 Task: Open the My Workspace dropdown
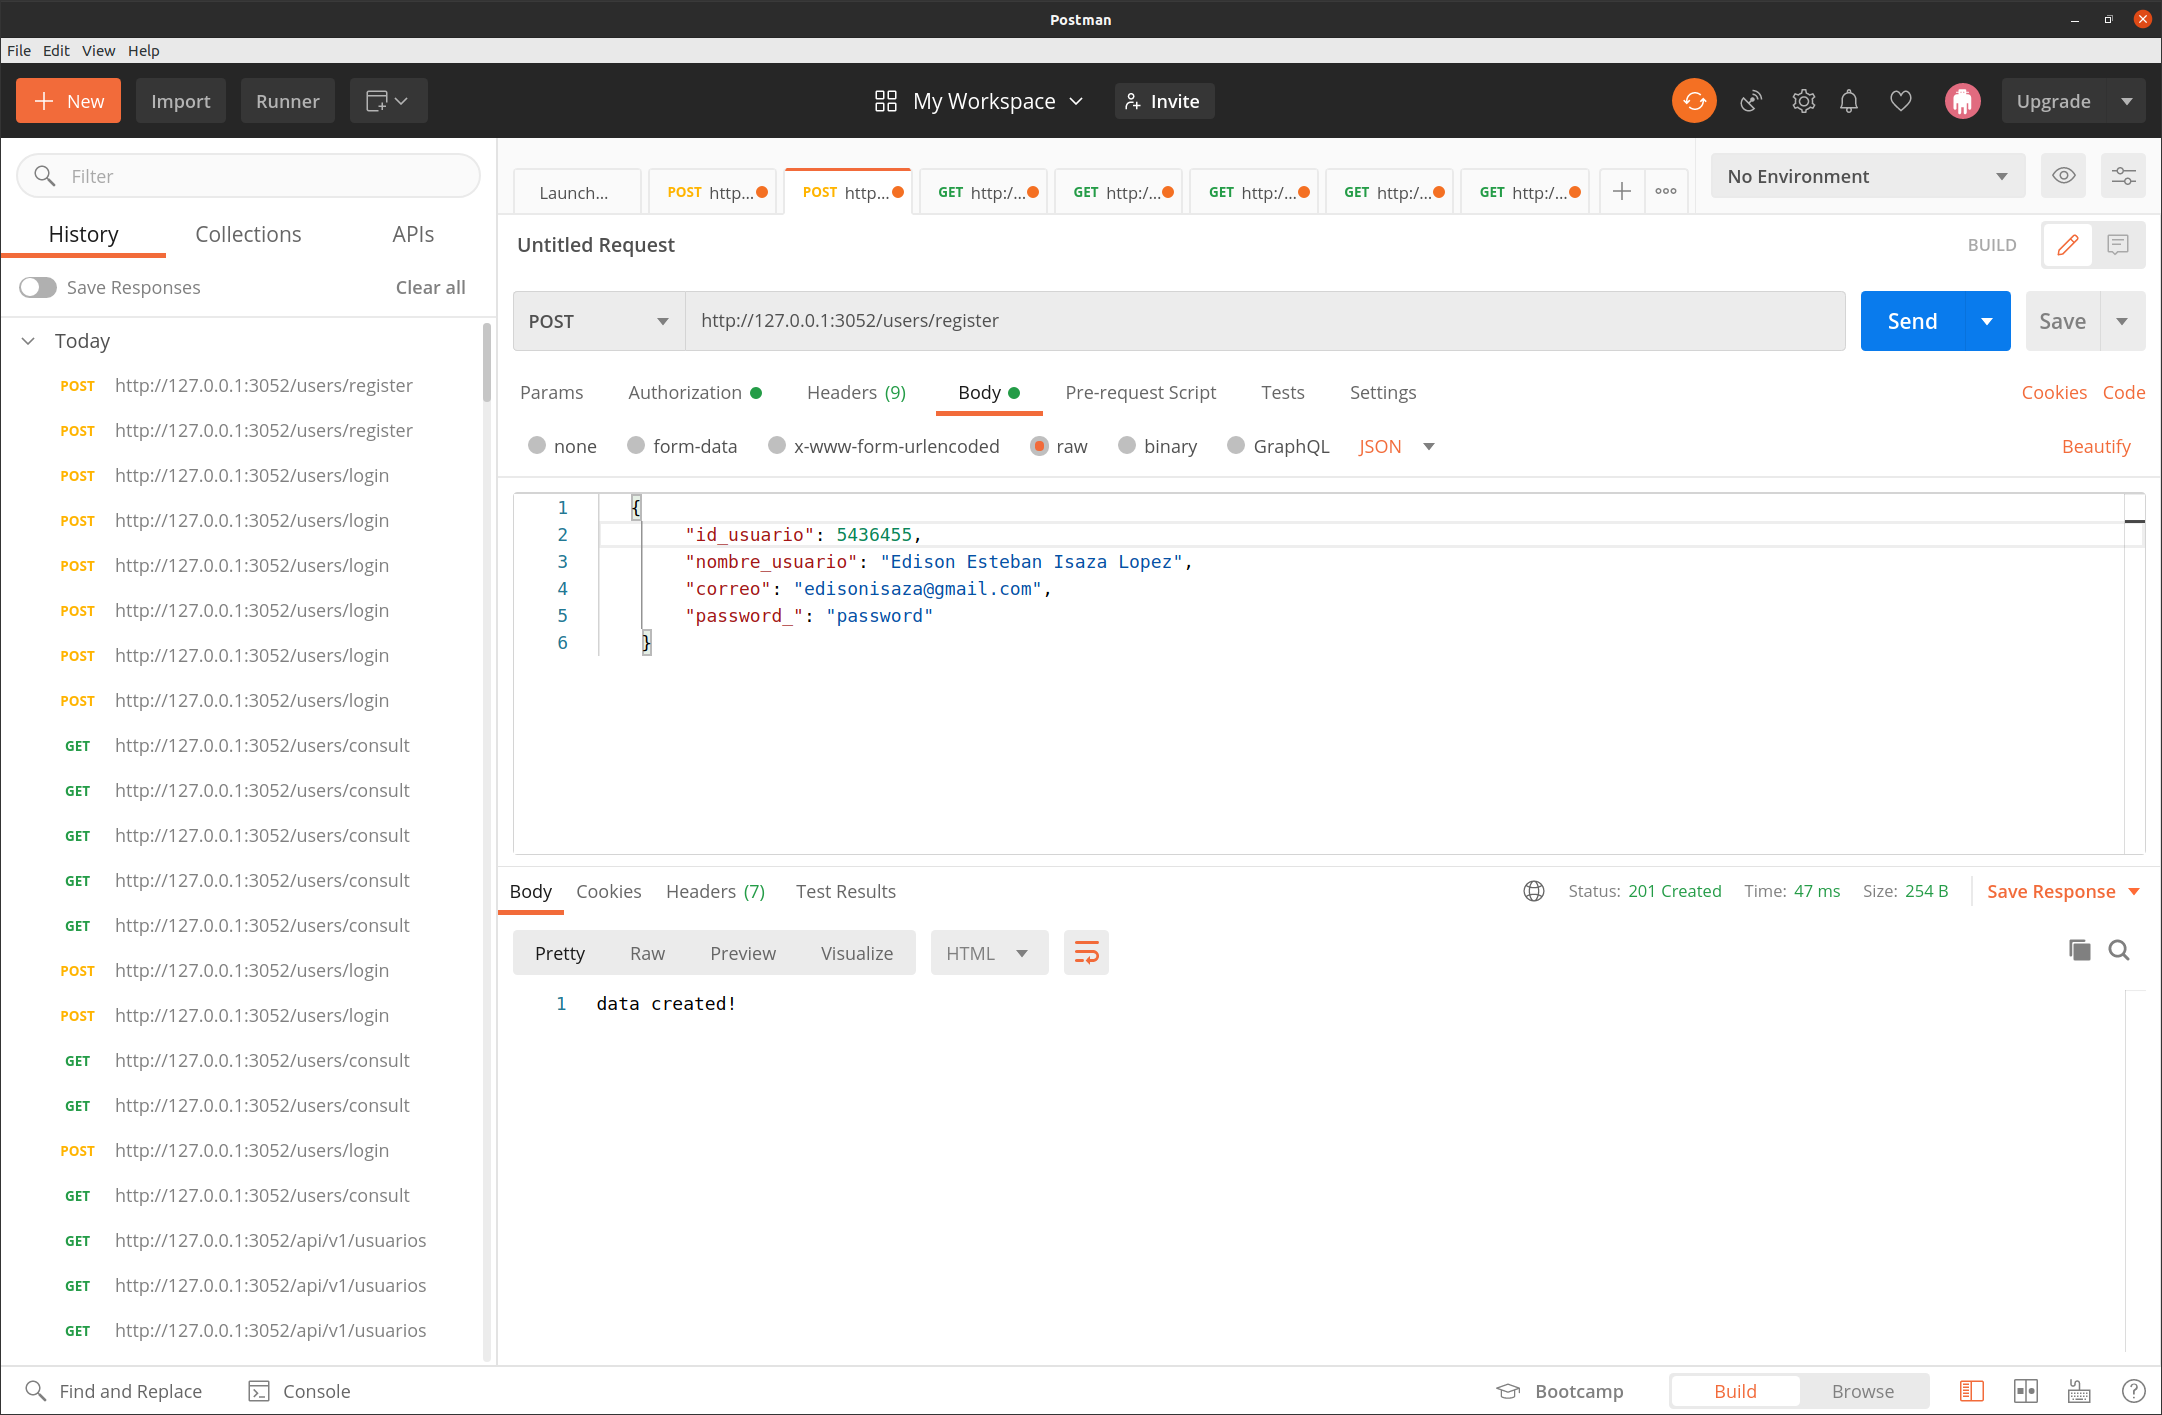(998, 101)
